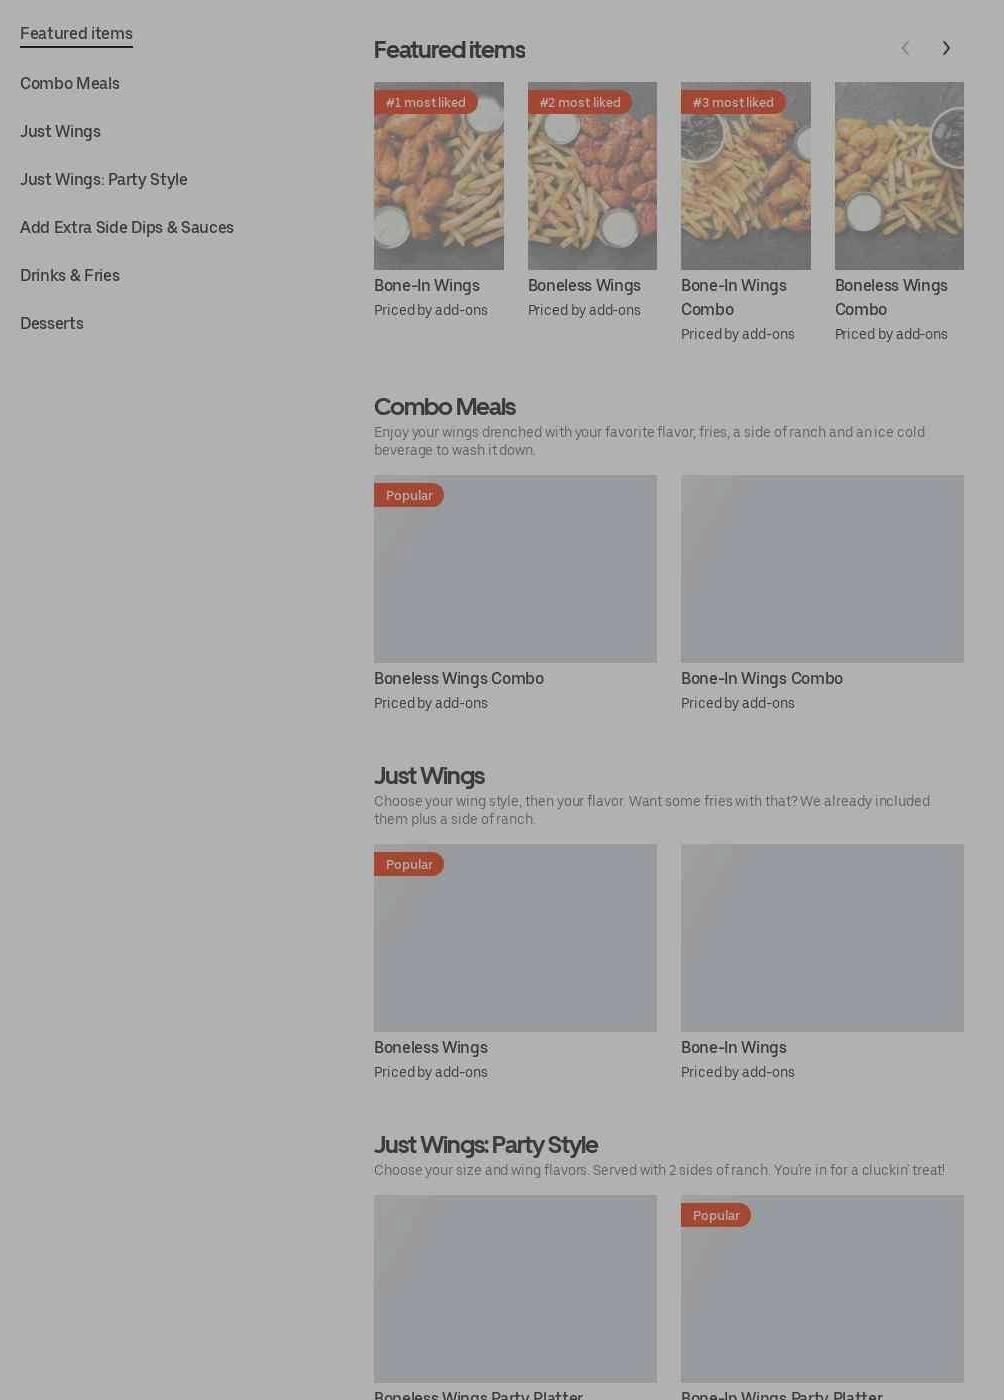The height and width of the screenshot is (1400, 1004).
Task: Open the Popular Bone-In Wings Party Platter image
Action: 822,1288
